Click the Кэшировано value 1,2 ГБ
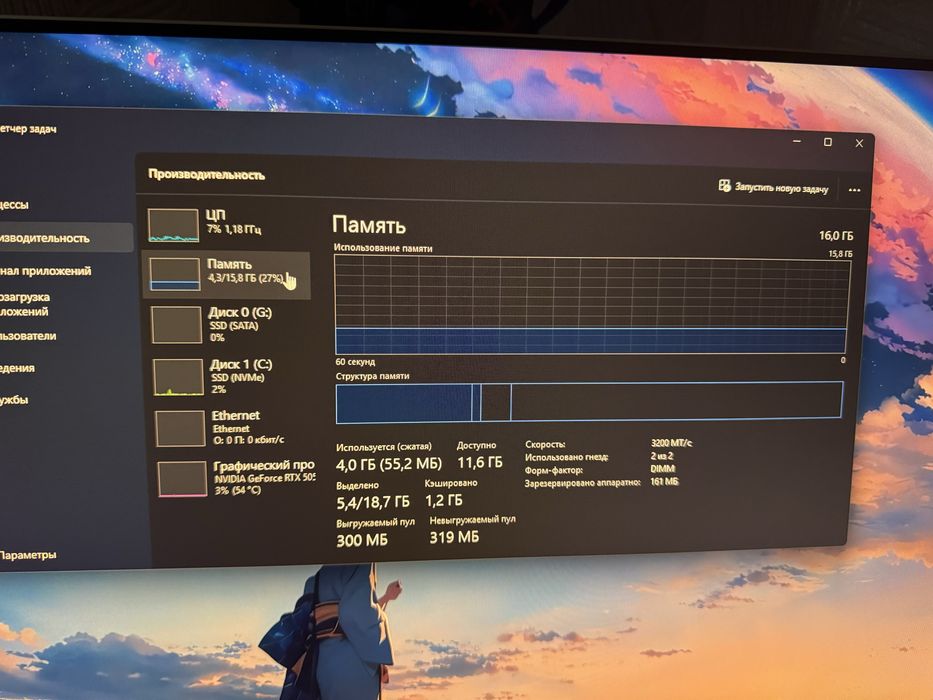The image size is (933, 700). pos(443,501)
